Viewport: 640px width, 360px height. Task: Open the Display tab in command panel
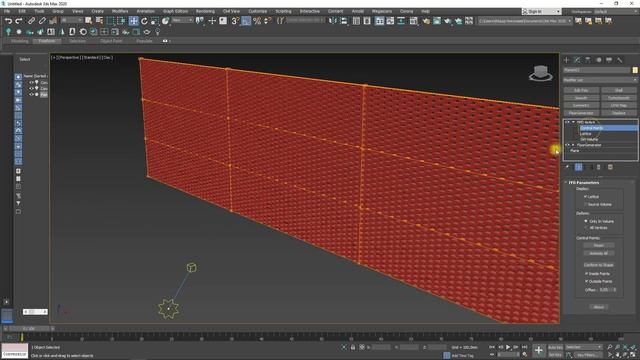click(x=609, y=60)
